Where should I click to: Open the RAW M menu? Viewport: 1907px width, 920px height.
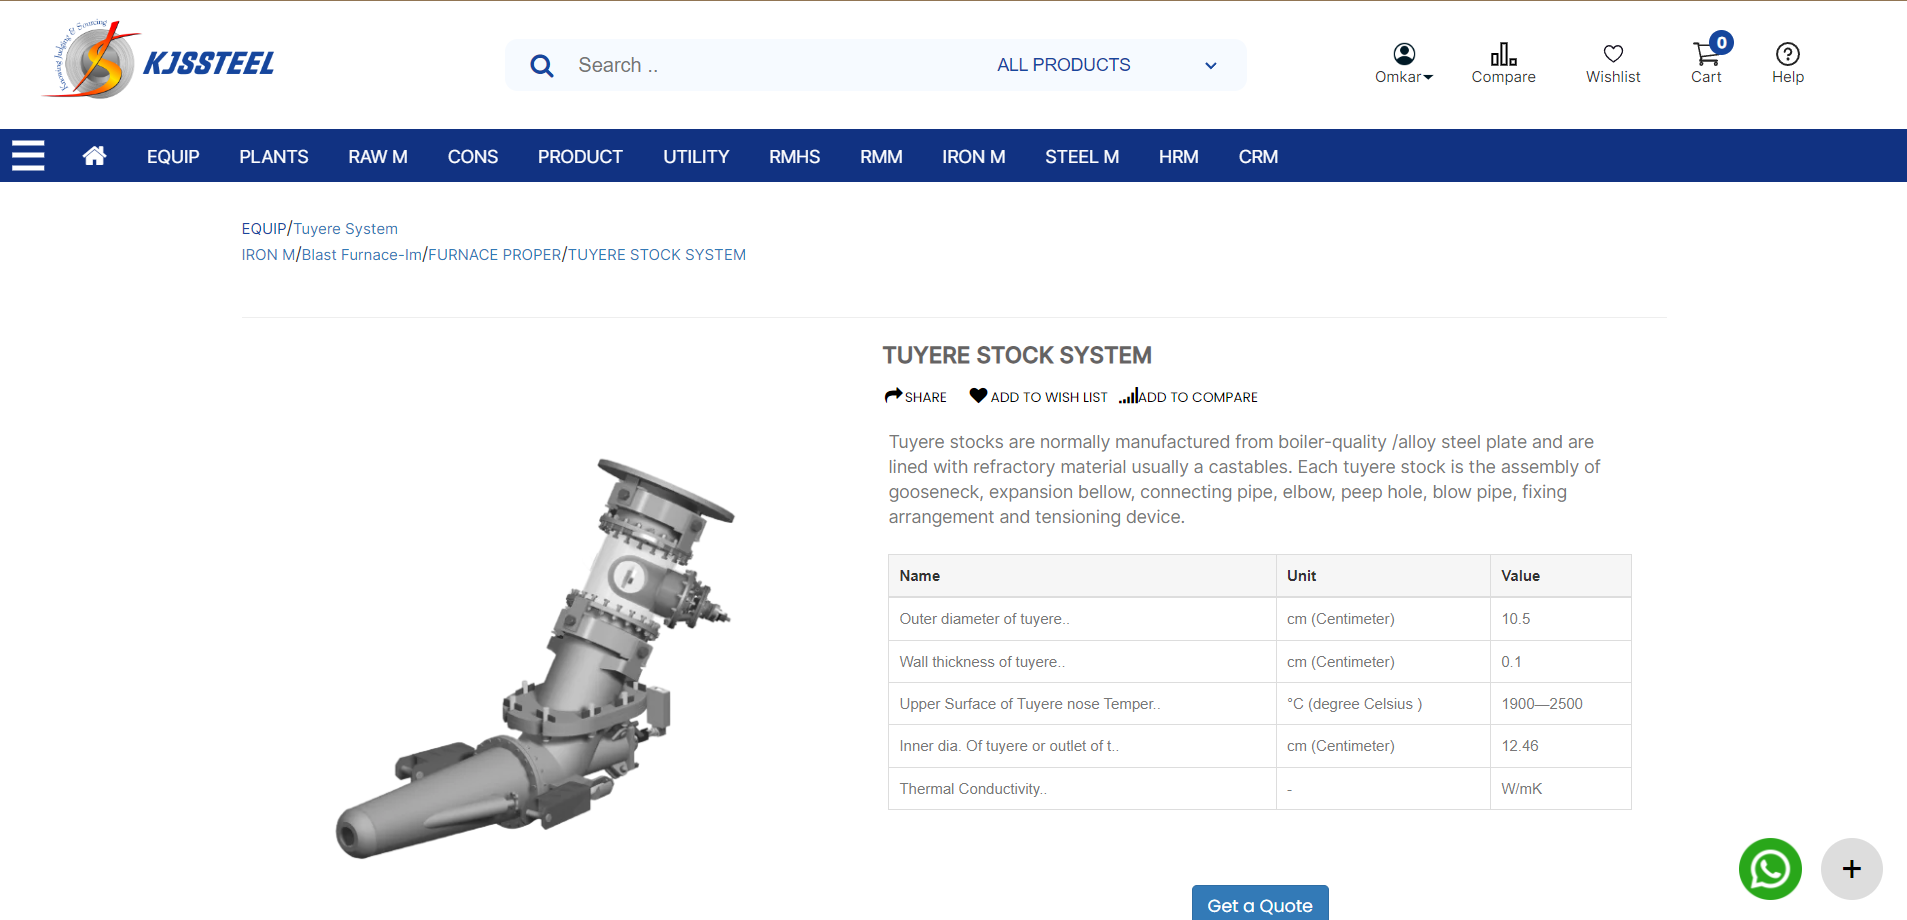[378, 157]
